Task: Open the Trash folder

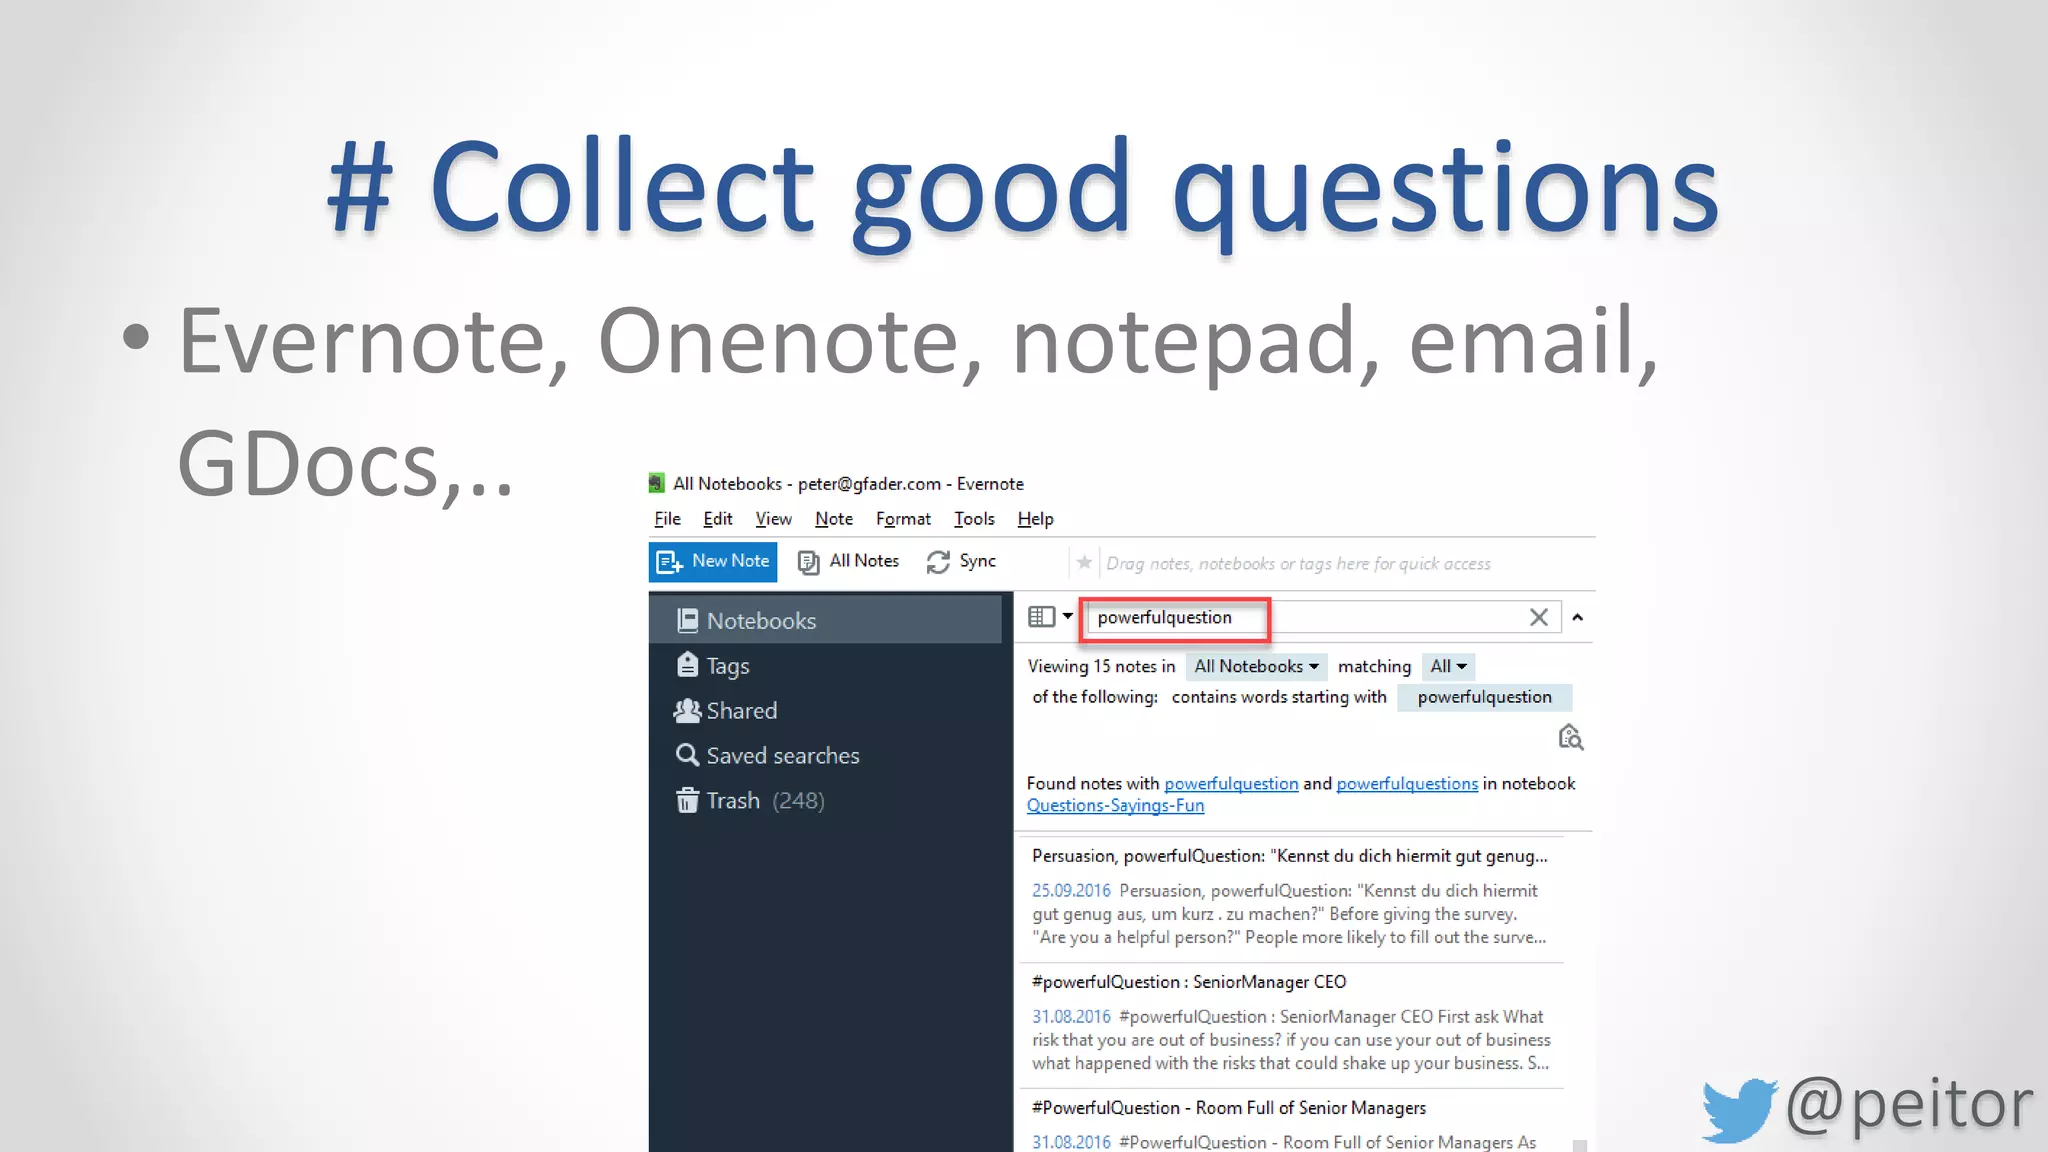Action: [733, 801]
